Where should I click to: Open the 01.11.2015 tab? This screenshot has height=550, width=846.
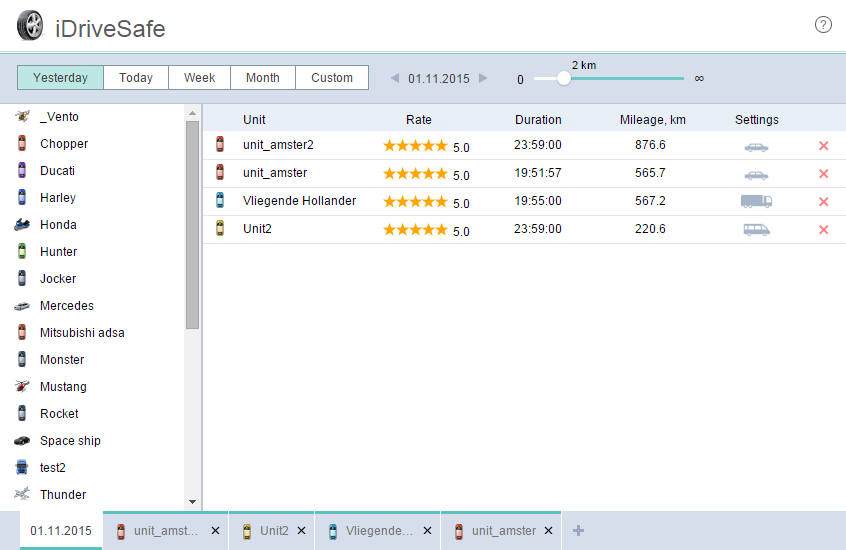coord(61,531)
